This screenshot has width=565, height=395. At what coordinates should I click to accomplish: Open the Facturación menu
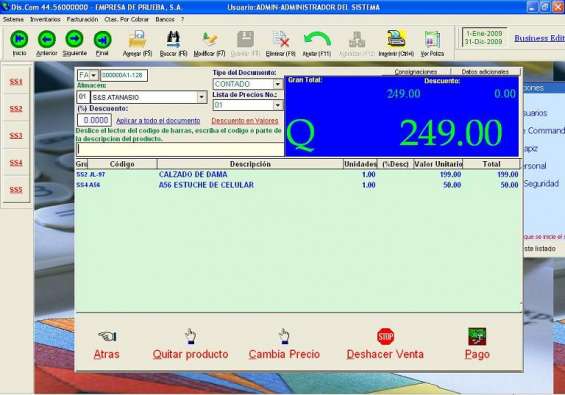[x=82, y=19]
